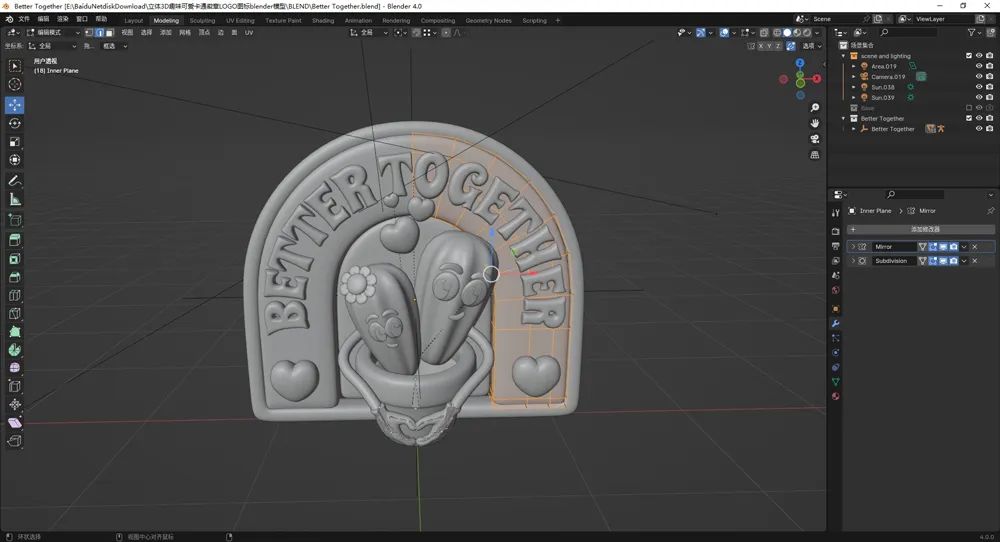1000x542 pixels.
Task: Open the Output properties tab
Action: (835, 245)
